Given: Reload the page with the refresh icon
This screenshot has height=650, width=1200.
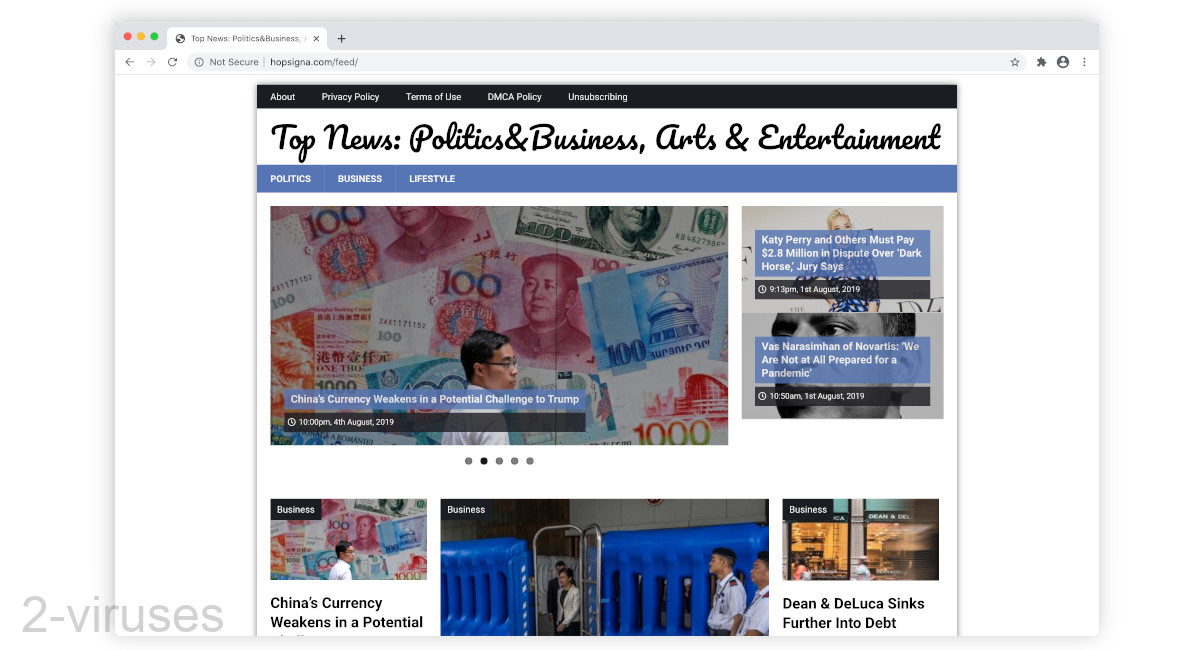Looking at the screenshot, I should point(172,61).
